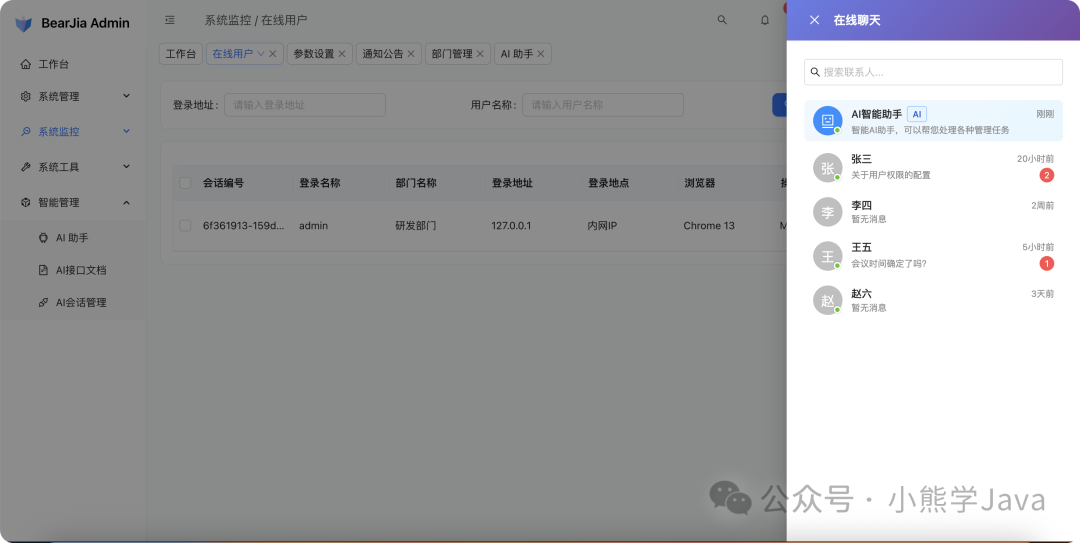The width and height of the screenshot is (1080, 543).
Task: Click the unread badge 2 on 张三
Action: point(1046,175)
